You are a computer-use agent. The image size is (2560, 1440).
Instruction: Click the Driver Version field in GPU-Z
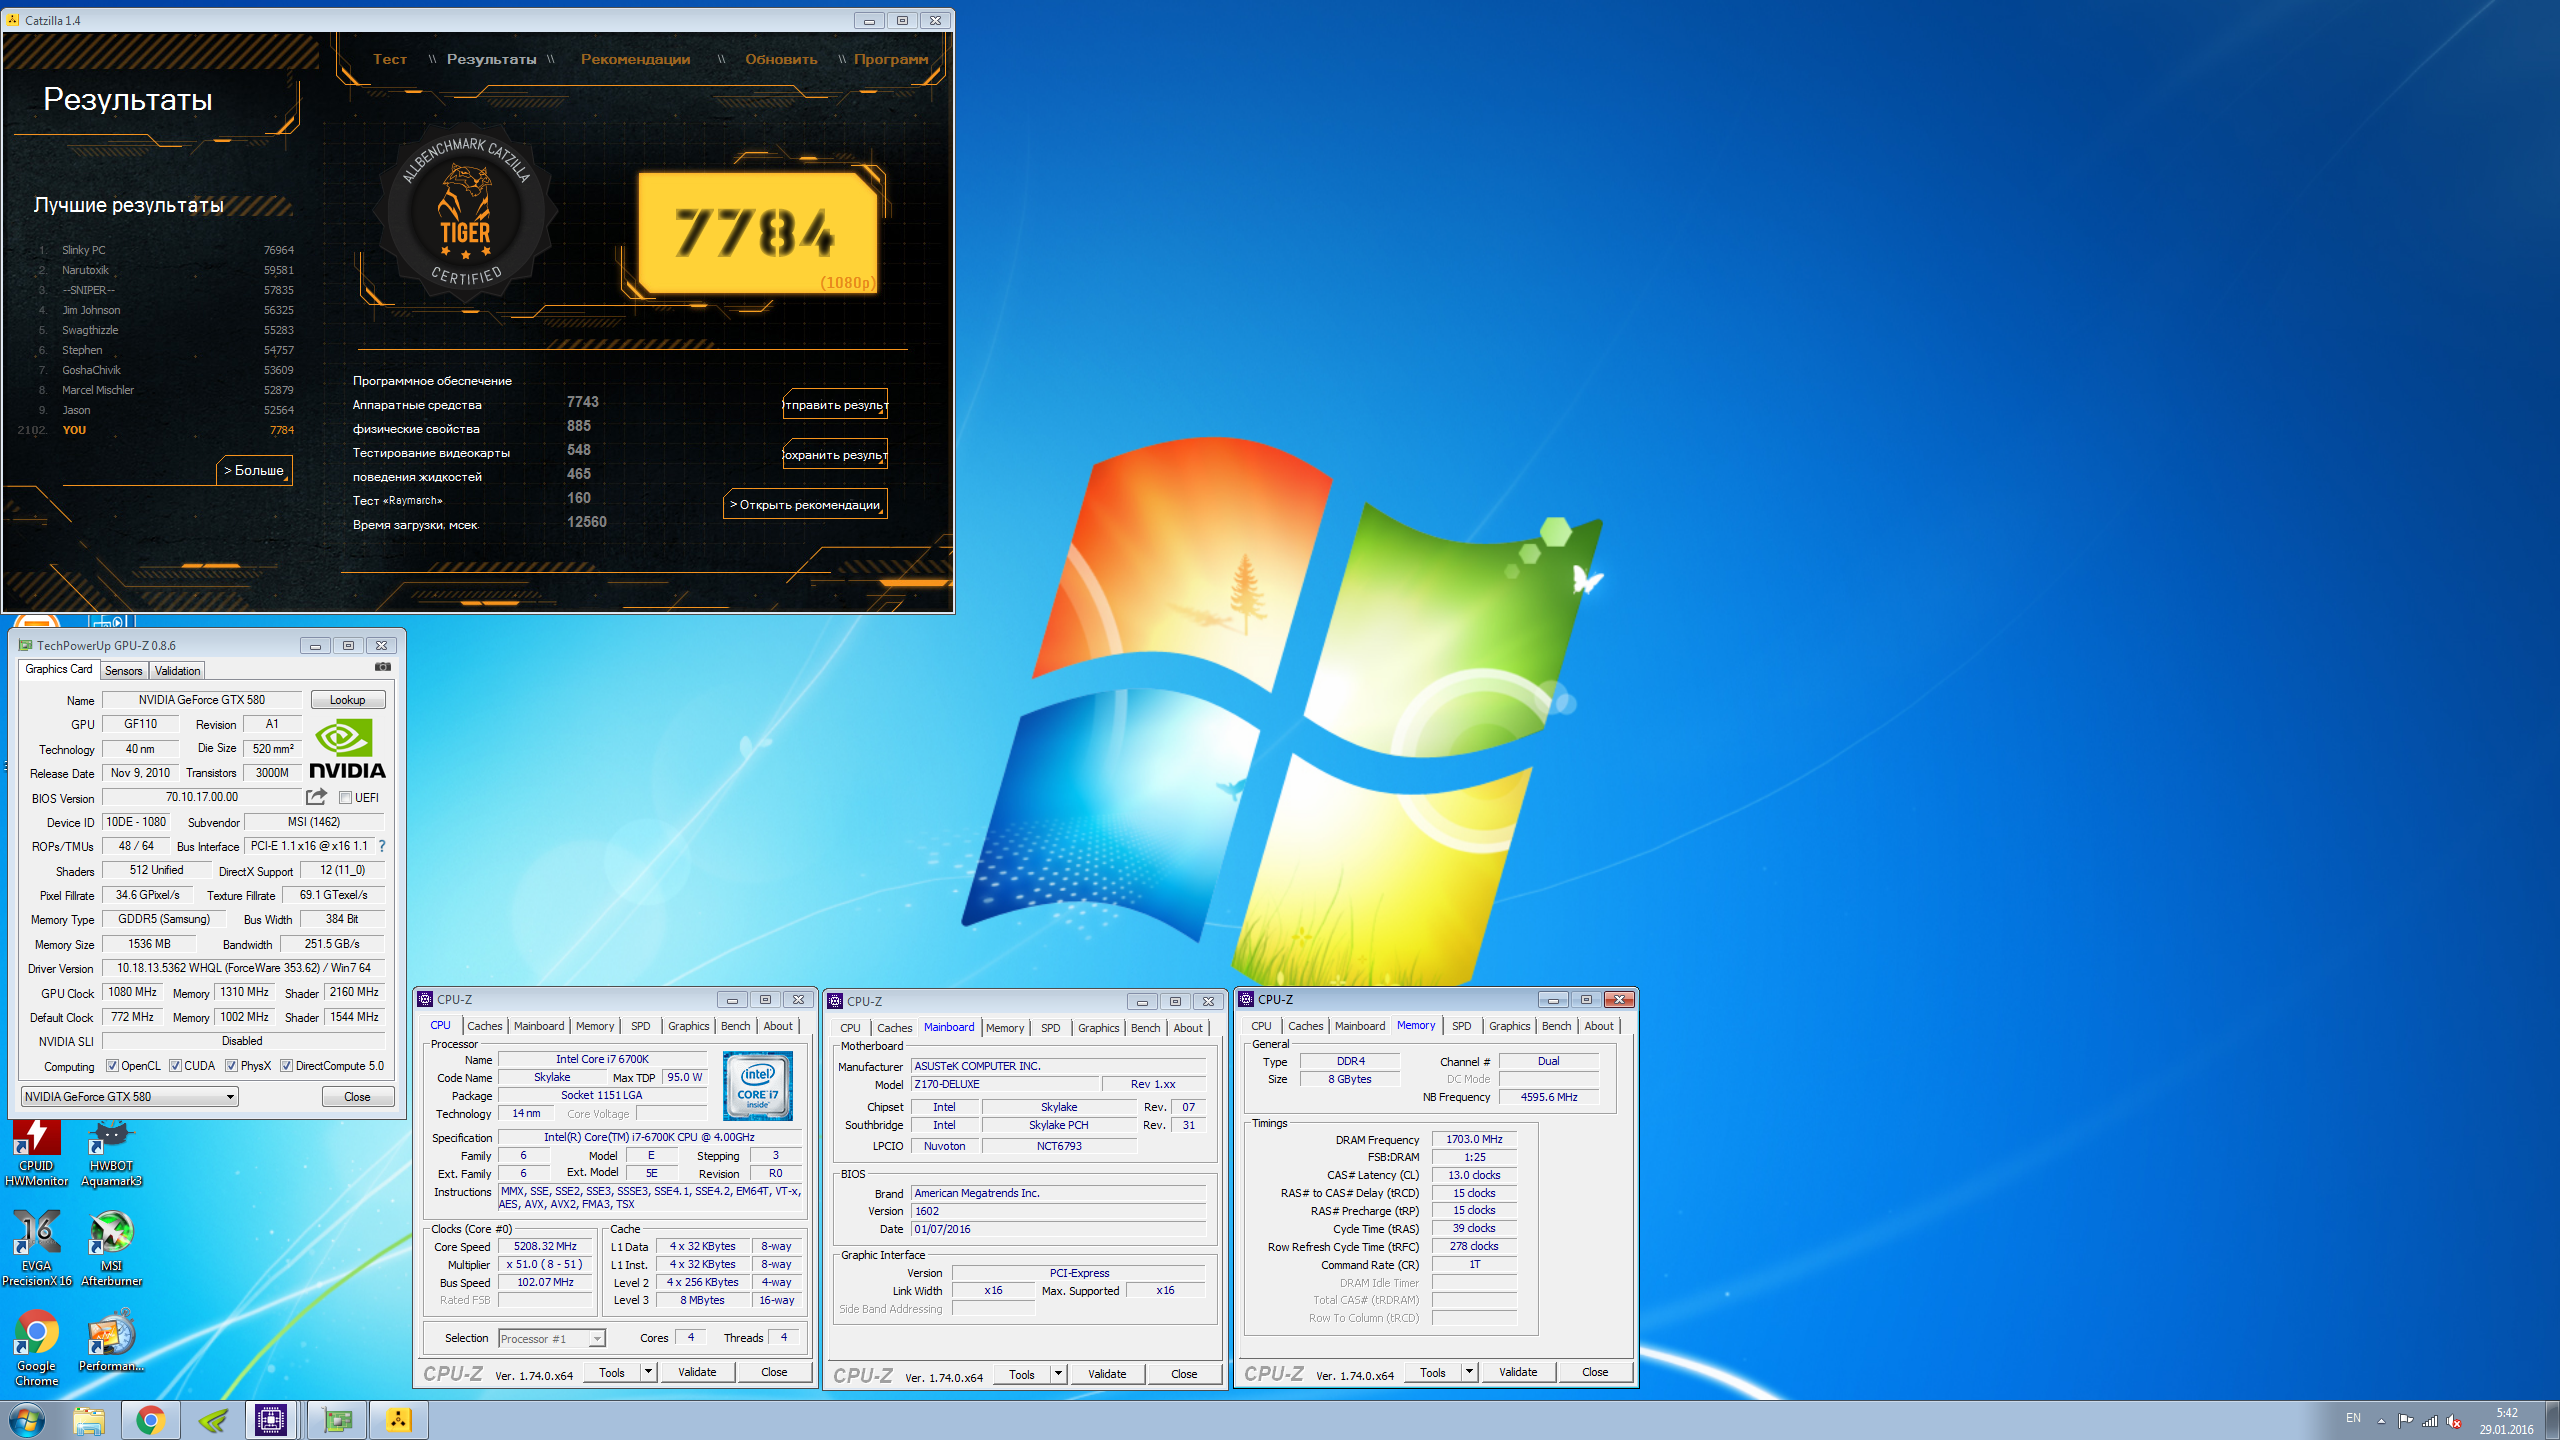tap(244, 968)
